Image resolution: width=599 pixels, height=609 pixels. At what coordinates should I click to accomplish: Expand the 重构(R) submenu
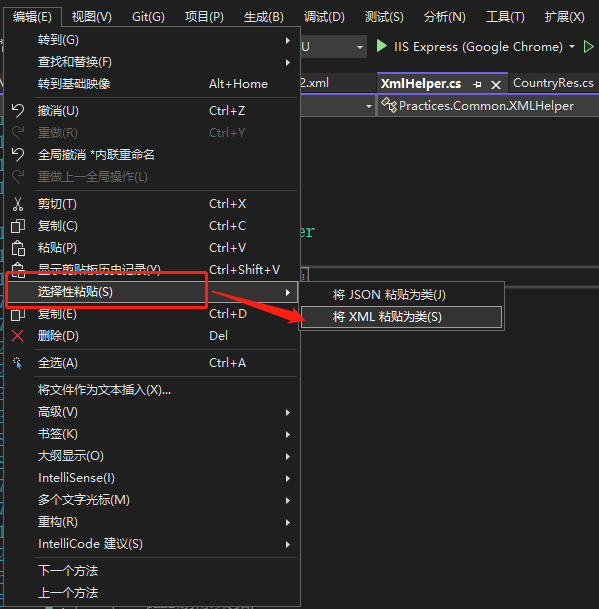(x=152, y=522)
